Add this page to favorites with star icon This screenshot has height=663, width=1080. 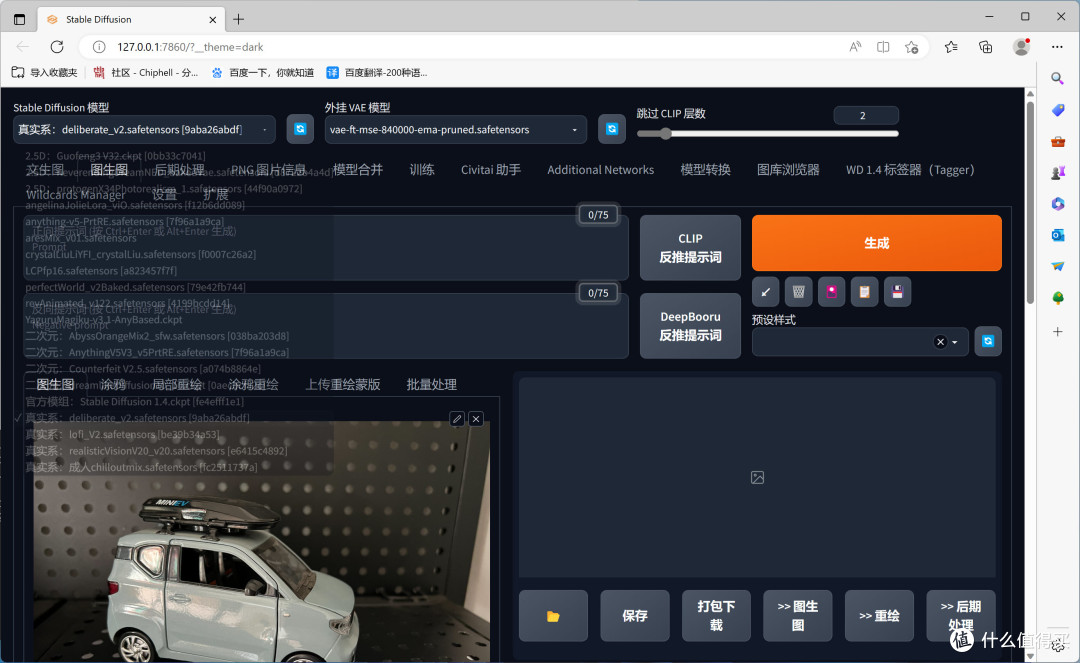pos(912,47)
